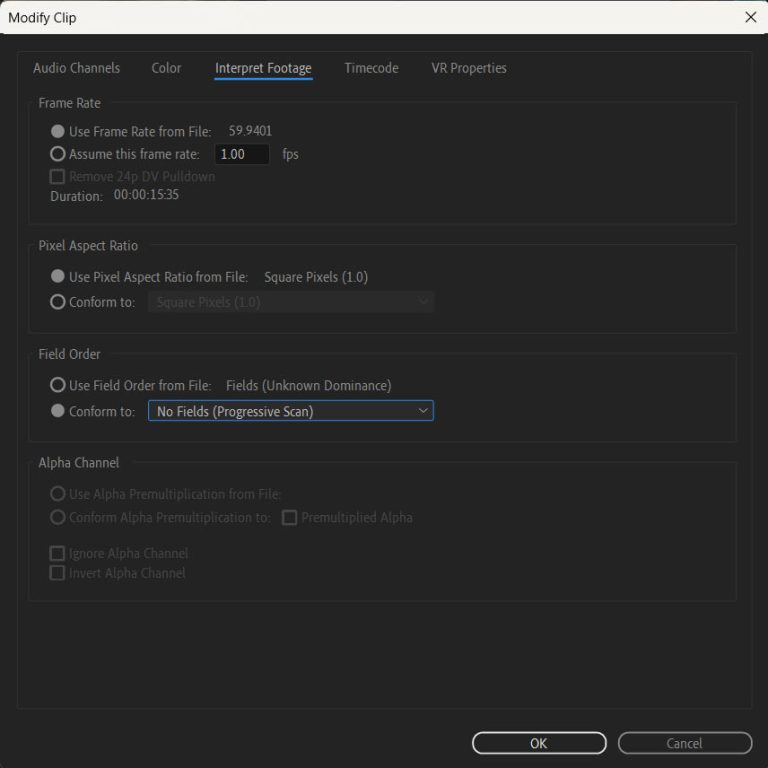768x768 pixels.
Task: Click the frame rate fps input field
Action: click(x=242, y=154)
